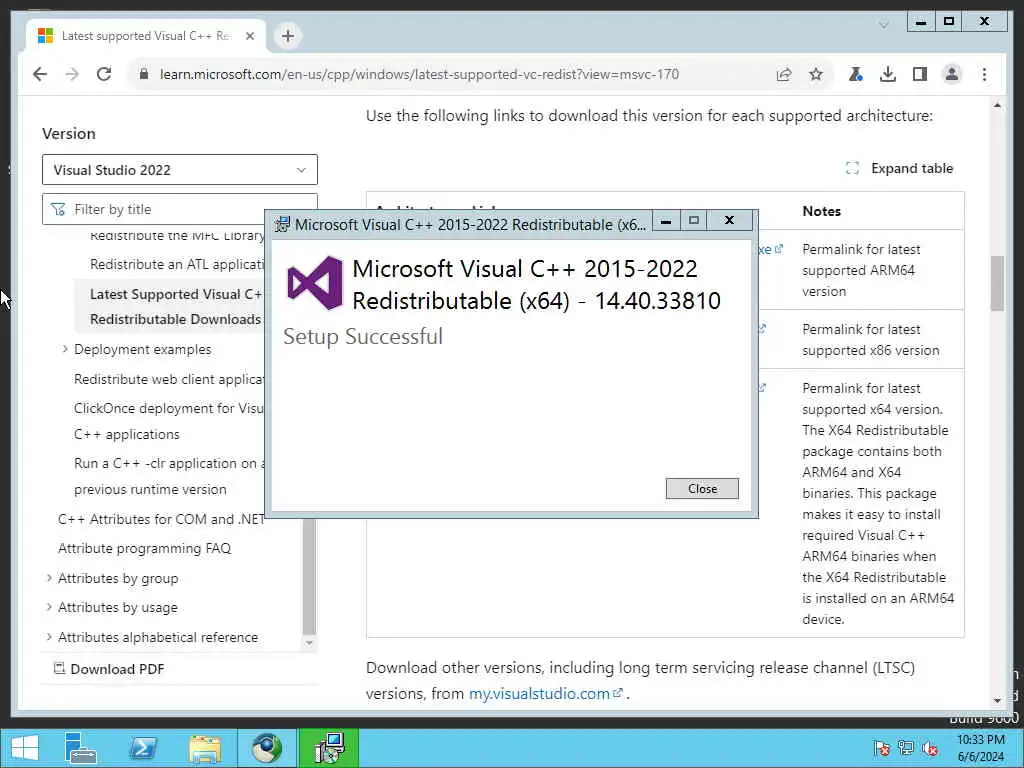View site information lock icon

click(144, 74)
